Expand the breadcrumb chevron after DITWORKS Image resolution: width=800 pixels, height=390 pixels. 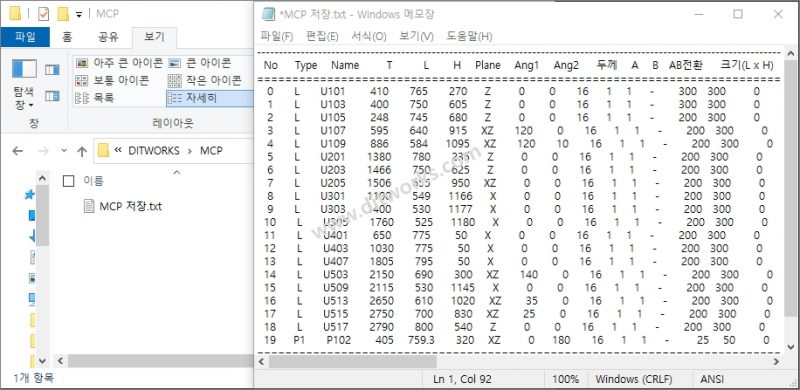[x=189, y=151]
